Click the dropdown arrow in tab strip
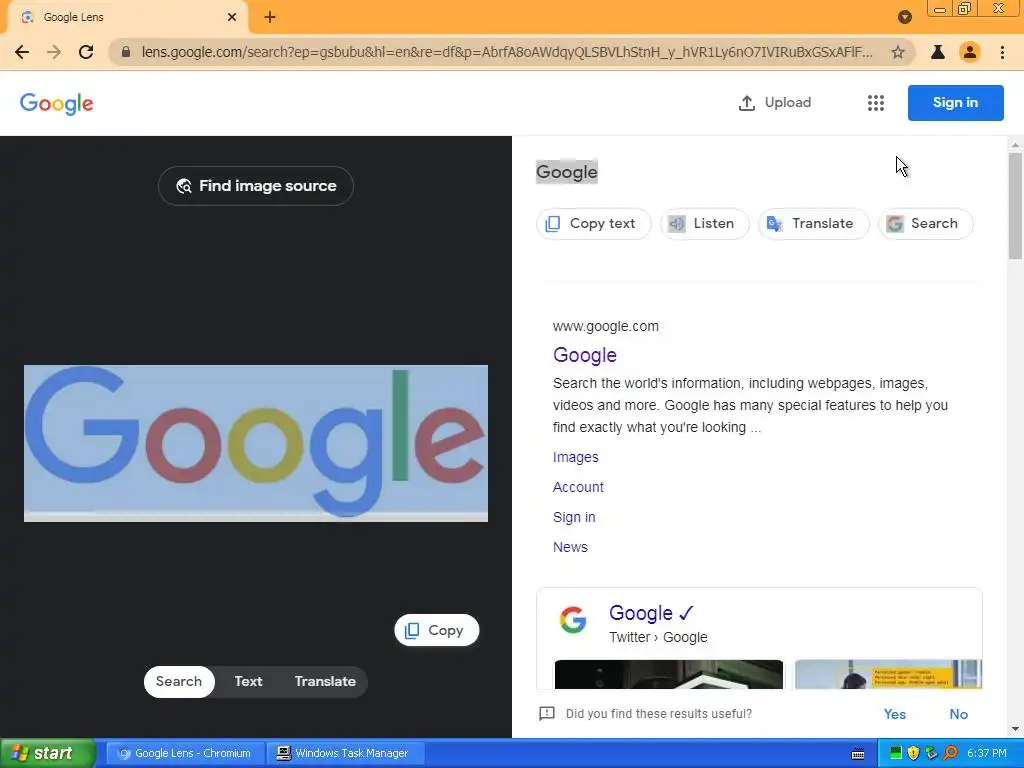This screenshot has height=768, width=1024. [904, 17]
